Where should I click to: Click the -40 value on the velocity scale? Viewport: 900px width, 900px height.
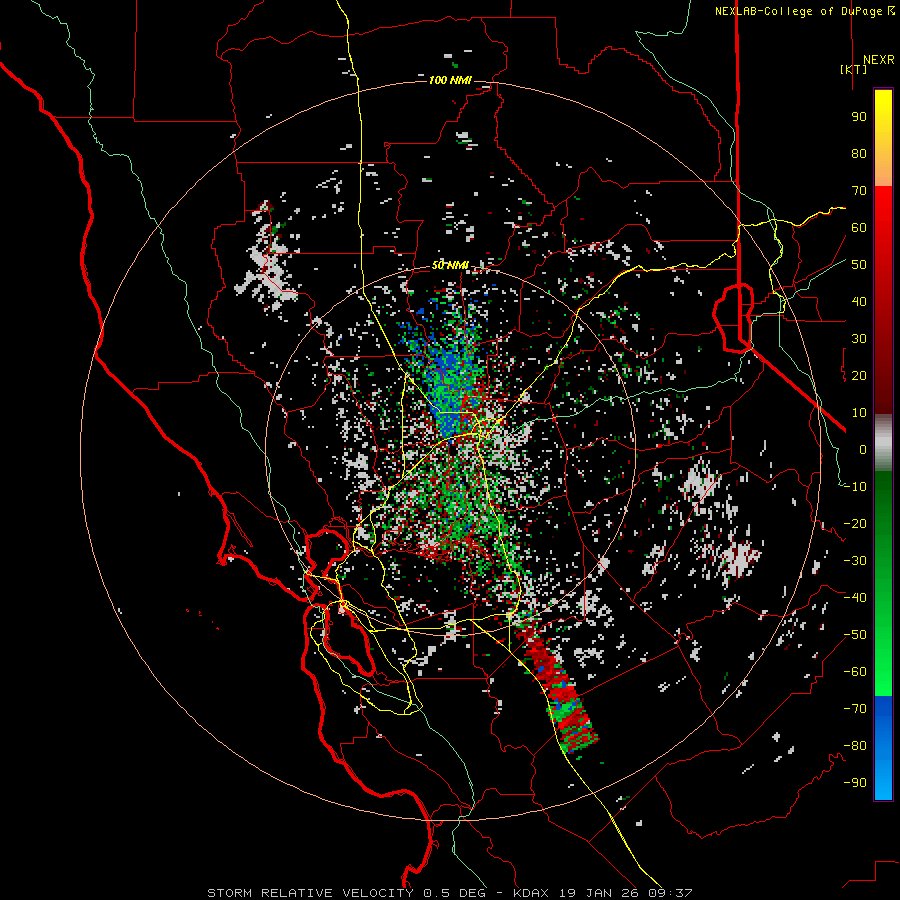coord(855,598)
